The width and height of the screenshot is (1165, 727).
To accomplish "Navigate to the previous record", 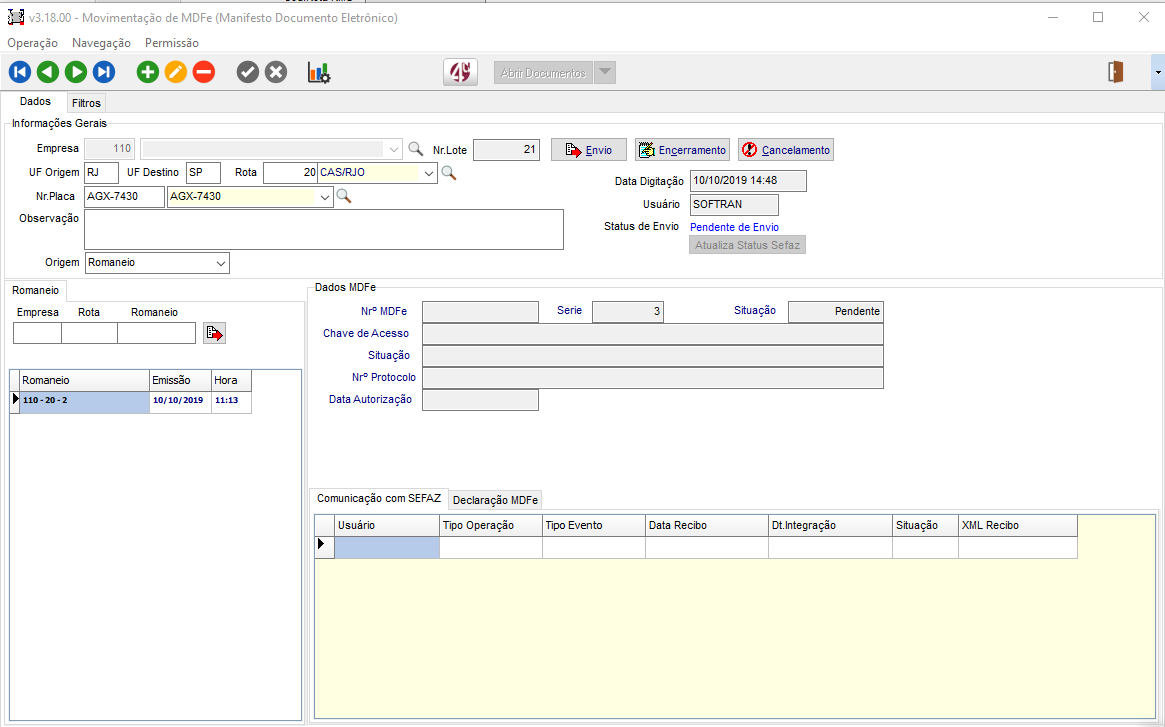I will point(48,72).
